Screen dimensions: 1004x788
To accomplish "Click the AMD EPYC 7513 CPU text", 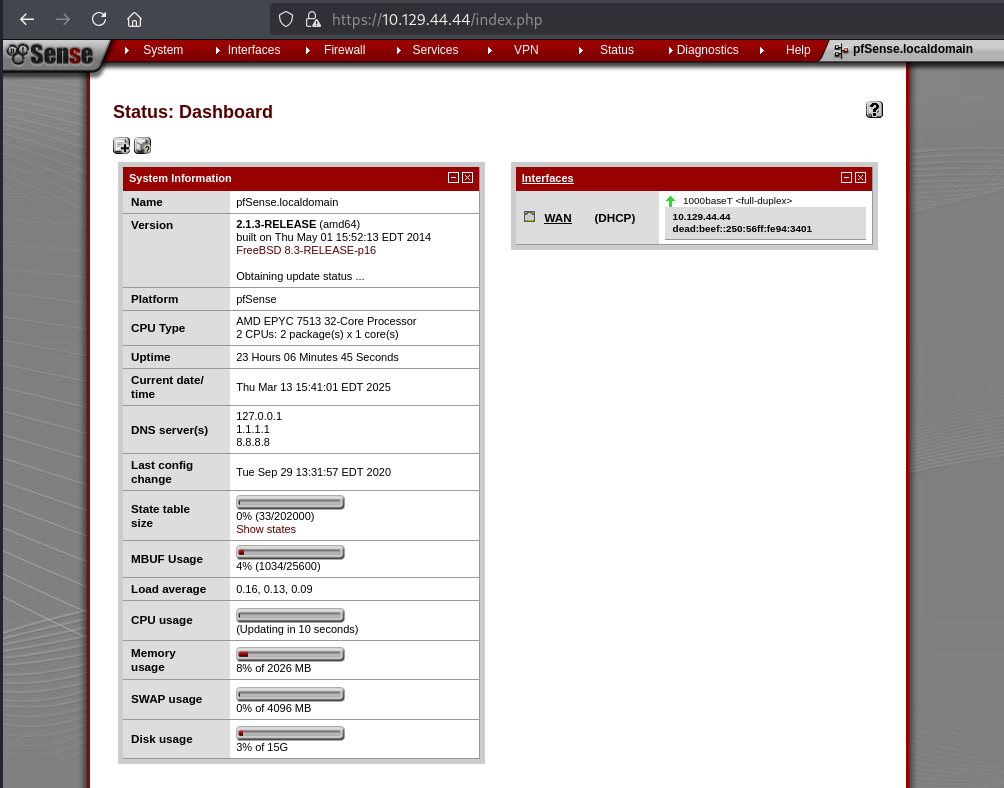I will coord(326,321).
